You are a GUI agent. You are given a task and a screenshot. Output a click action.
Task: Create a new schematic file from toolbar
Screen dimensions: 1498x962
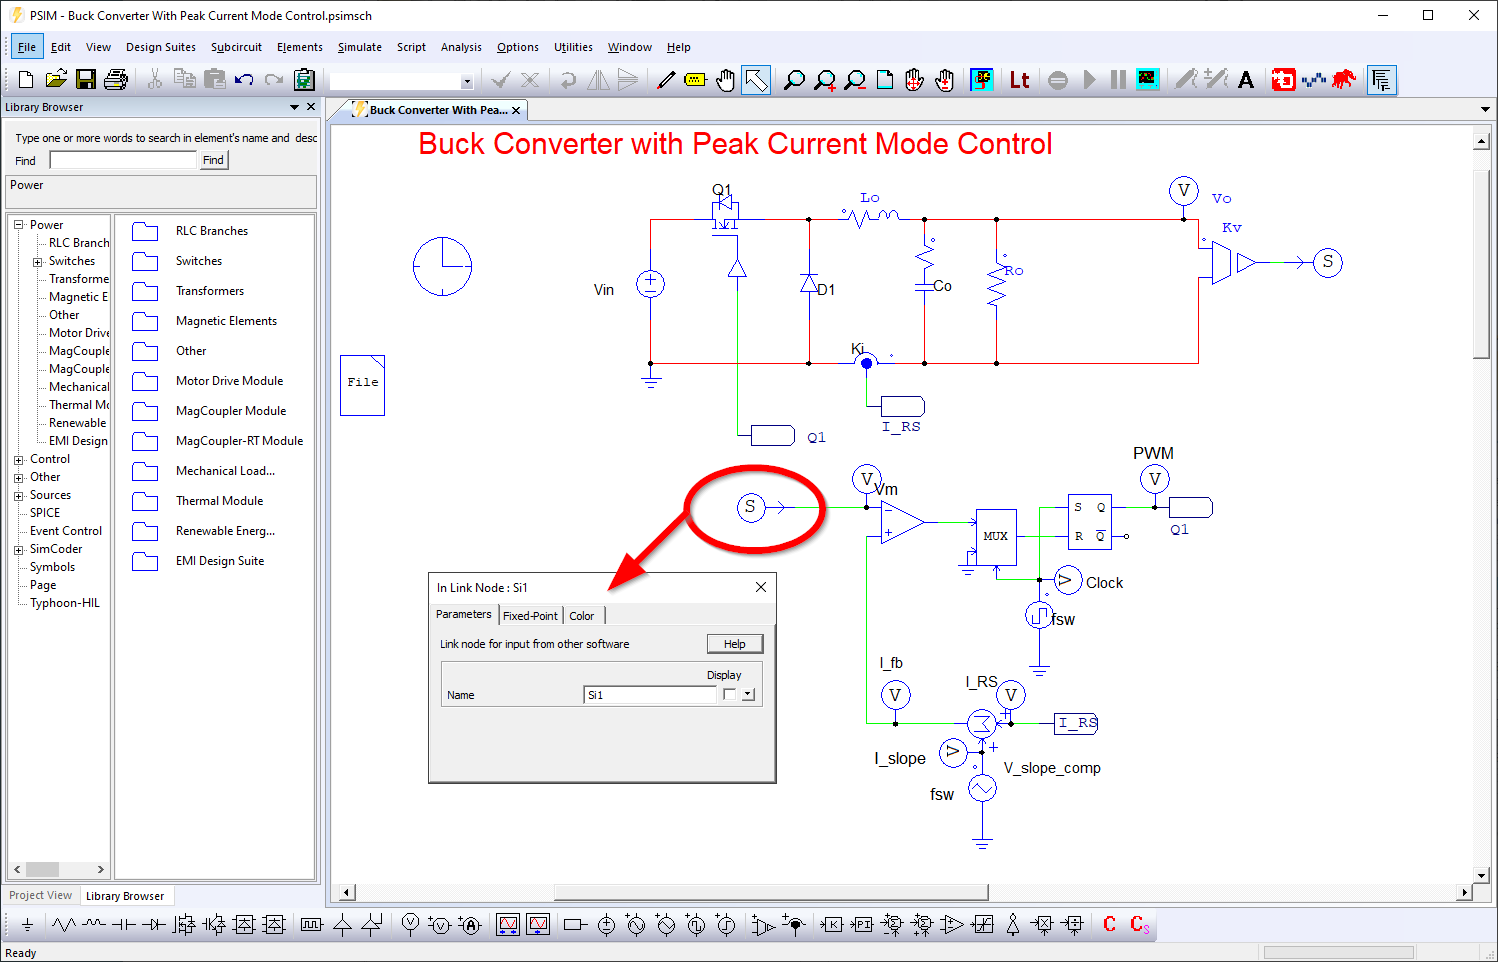26,80
